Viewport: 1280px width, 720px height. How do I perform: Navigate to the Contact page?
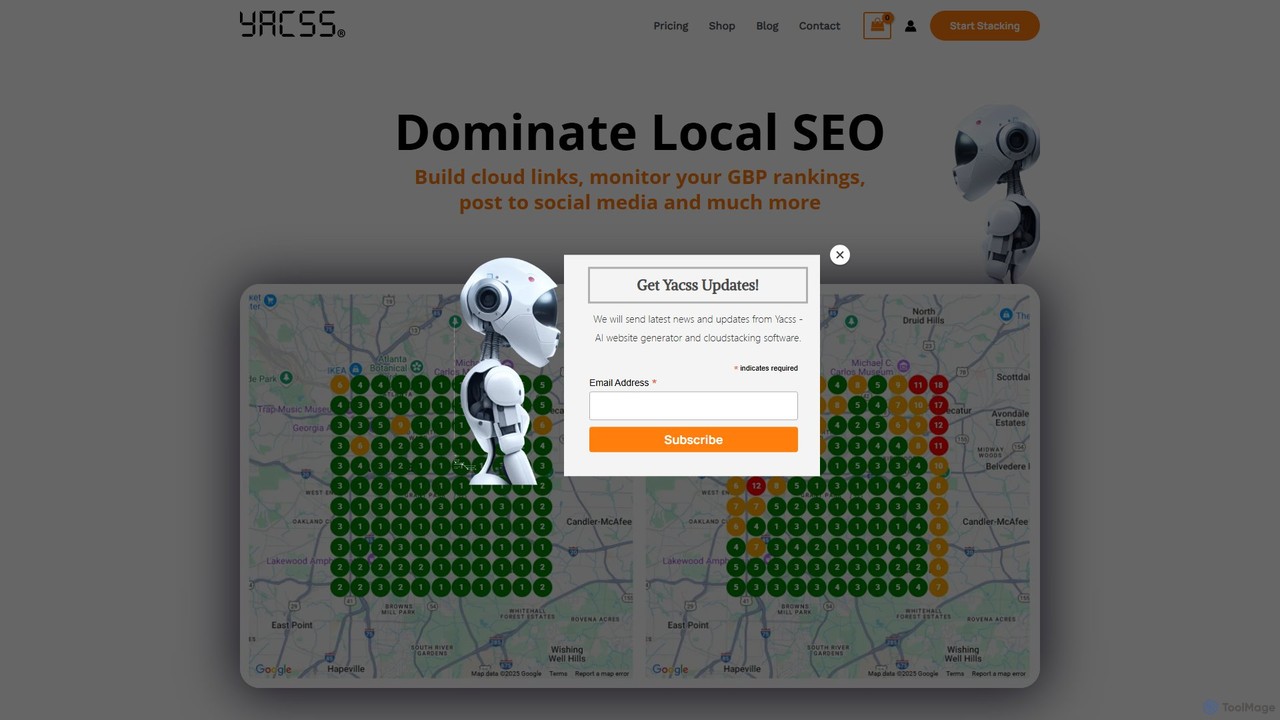pyautogui.click(x=819, y=26)
